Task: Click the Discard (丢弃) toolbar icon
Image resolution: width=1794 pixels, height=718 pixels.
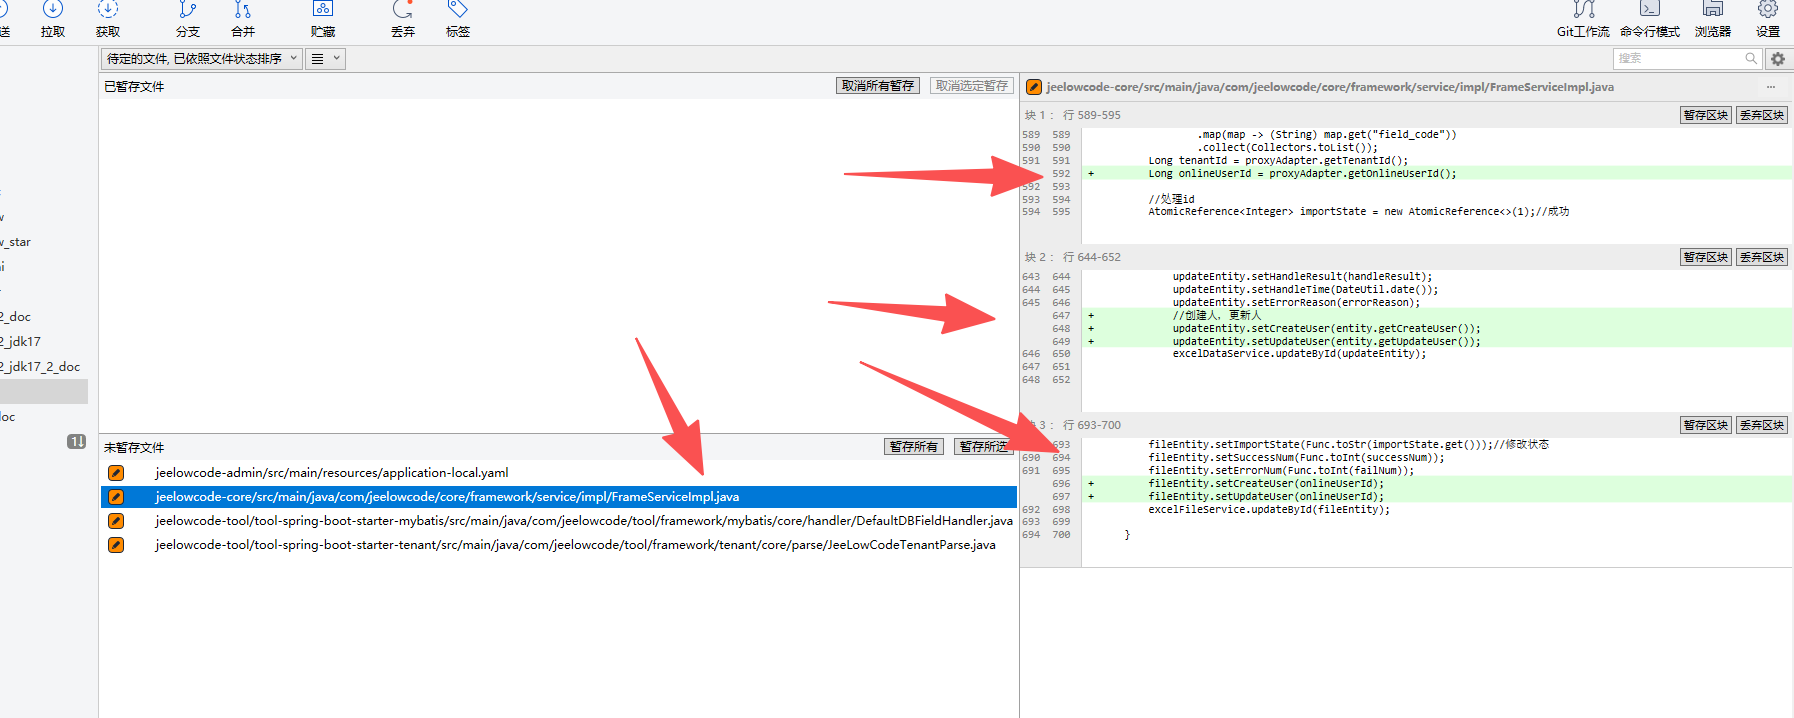Action: pos(403,12)
